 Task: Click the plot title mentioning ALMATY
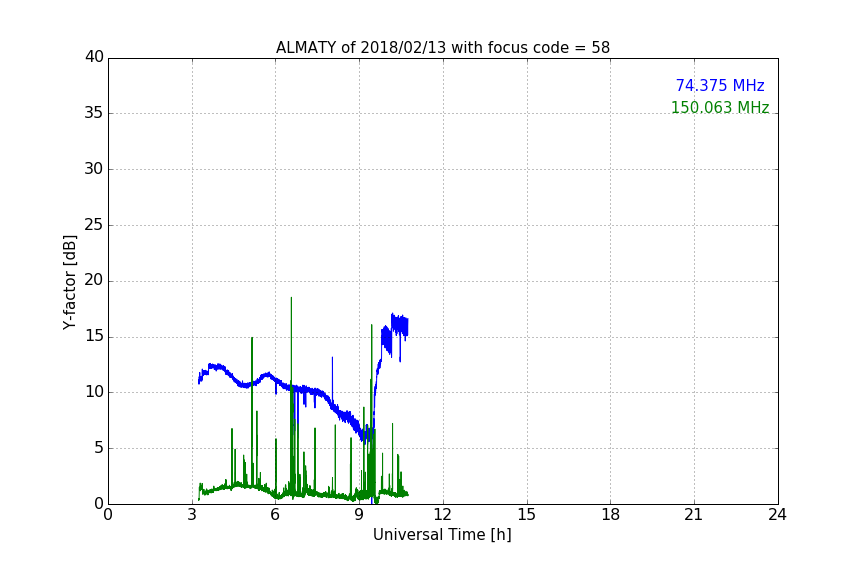pos(442,48)
